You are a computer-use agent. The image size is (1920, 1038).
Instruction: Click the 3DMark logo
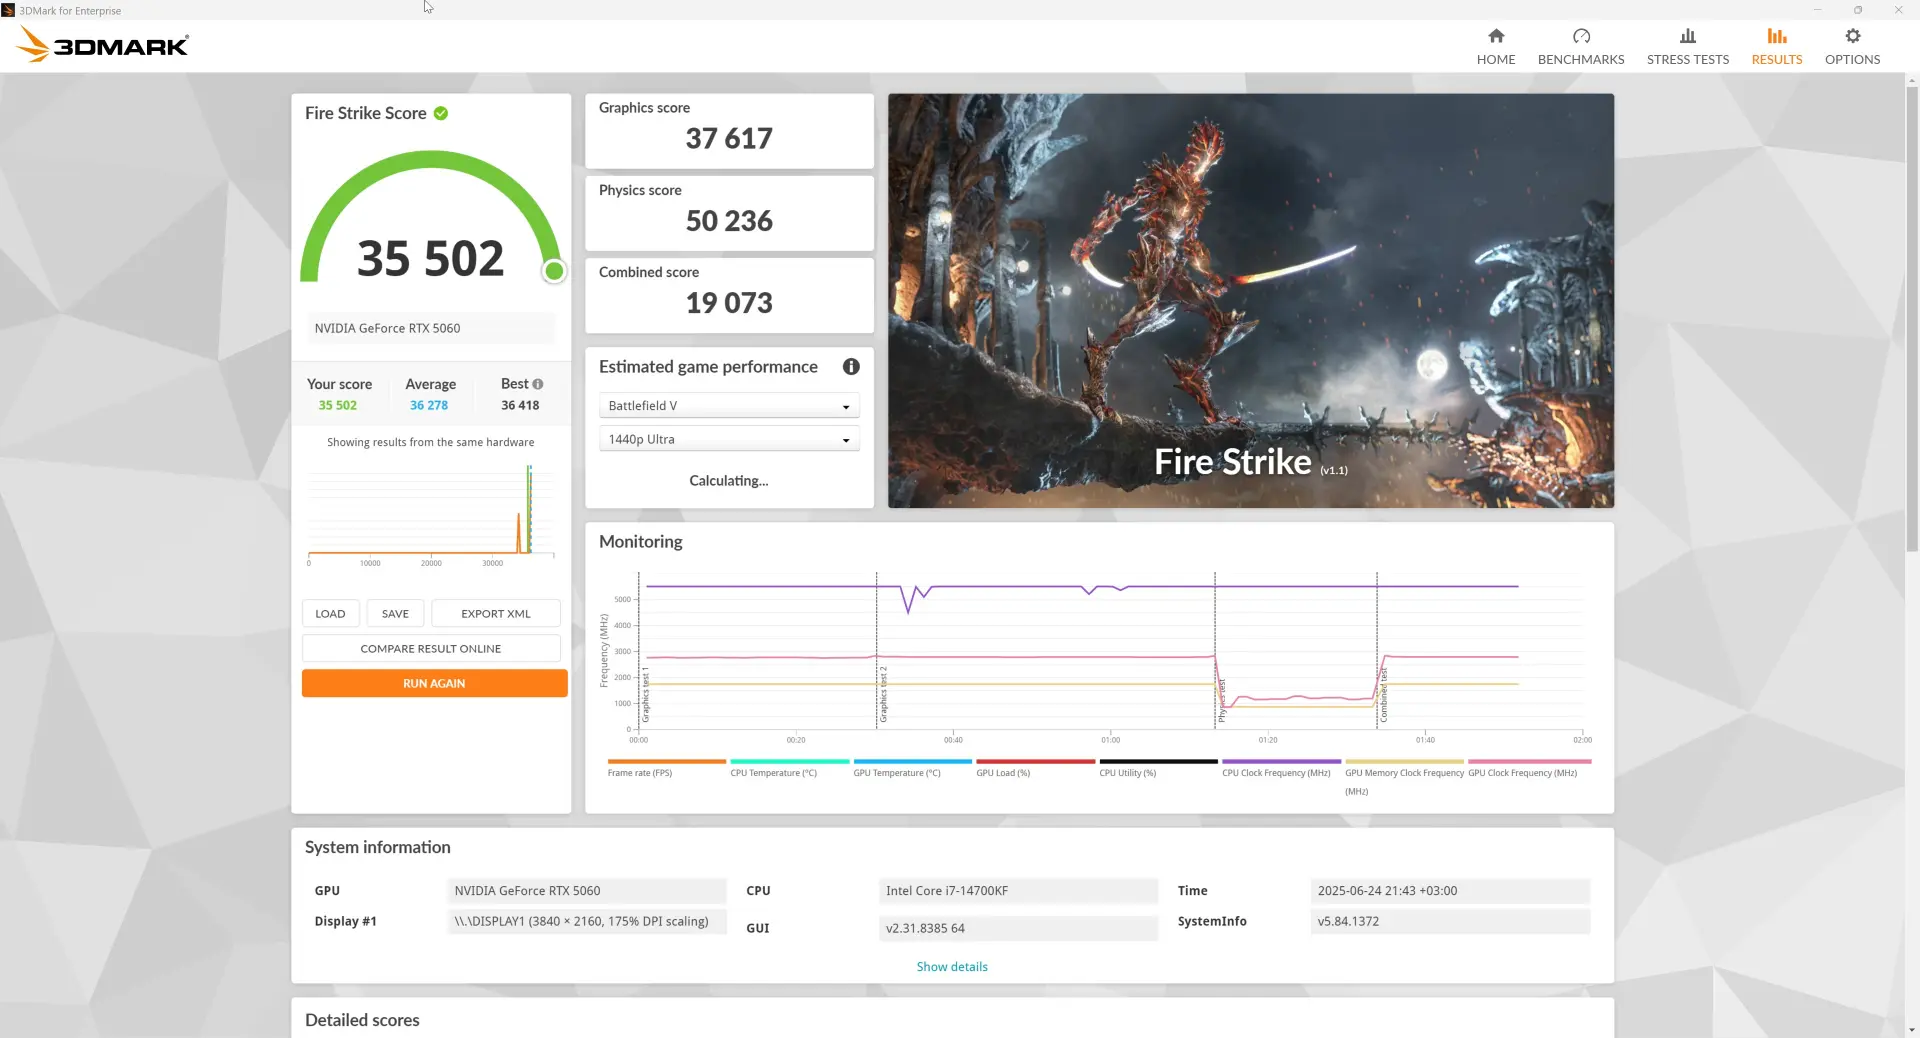pos(102,45)
